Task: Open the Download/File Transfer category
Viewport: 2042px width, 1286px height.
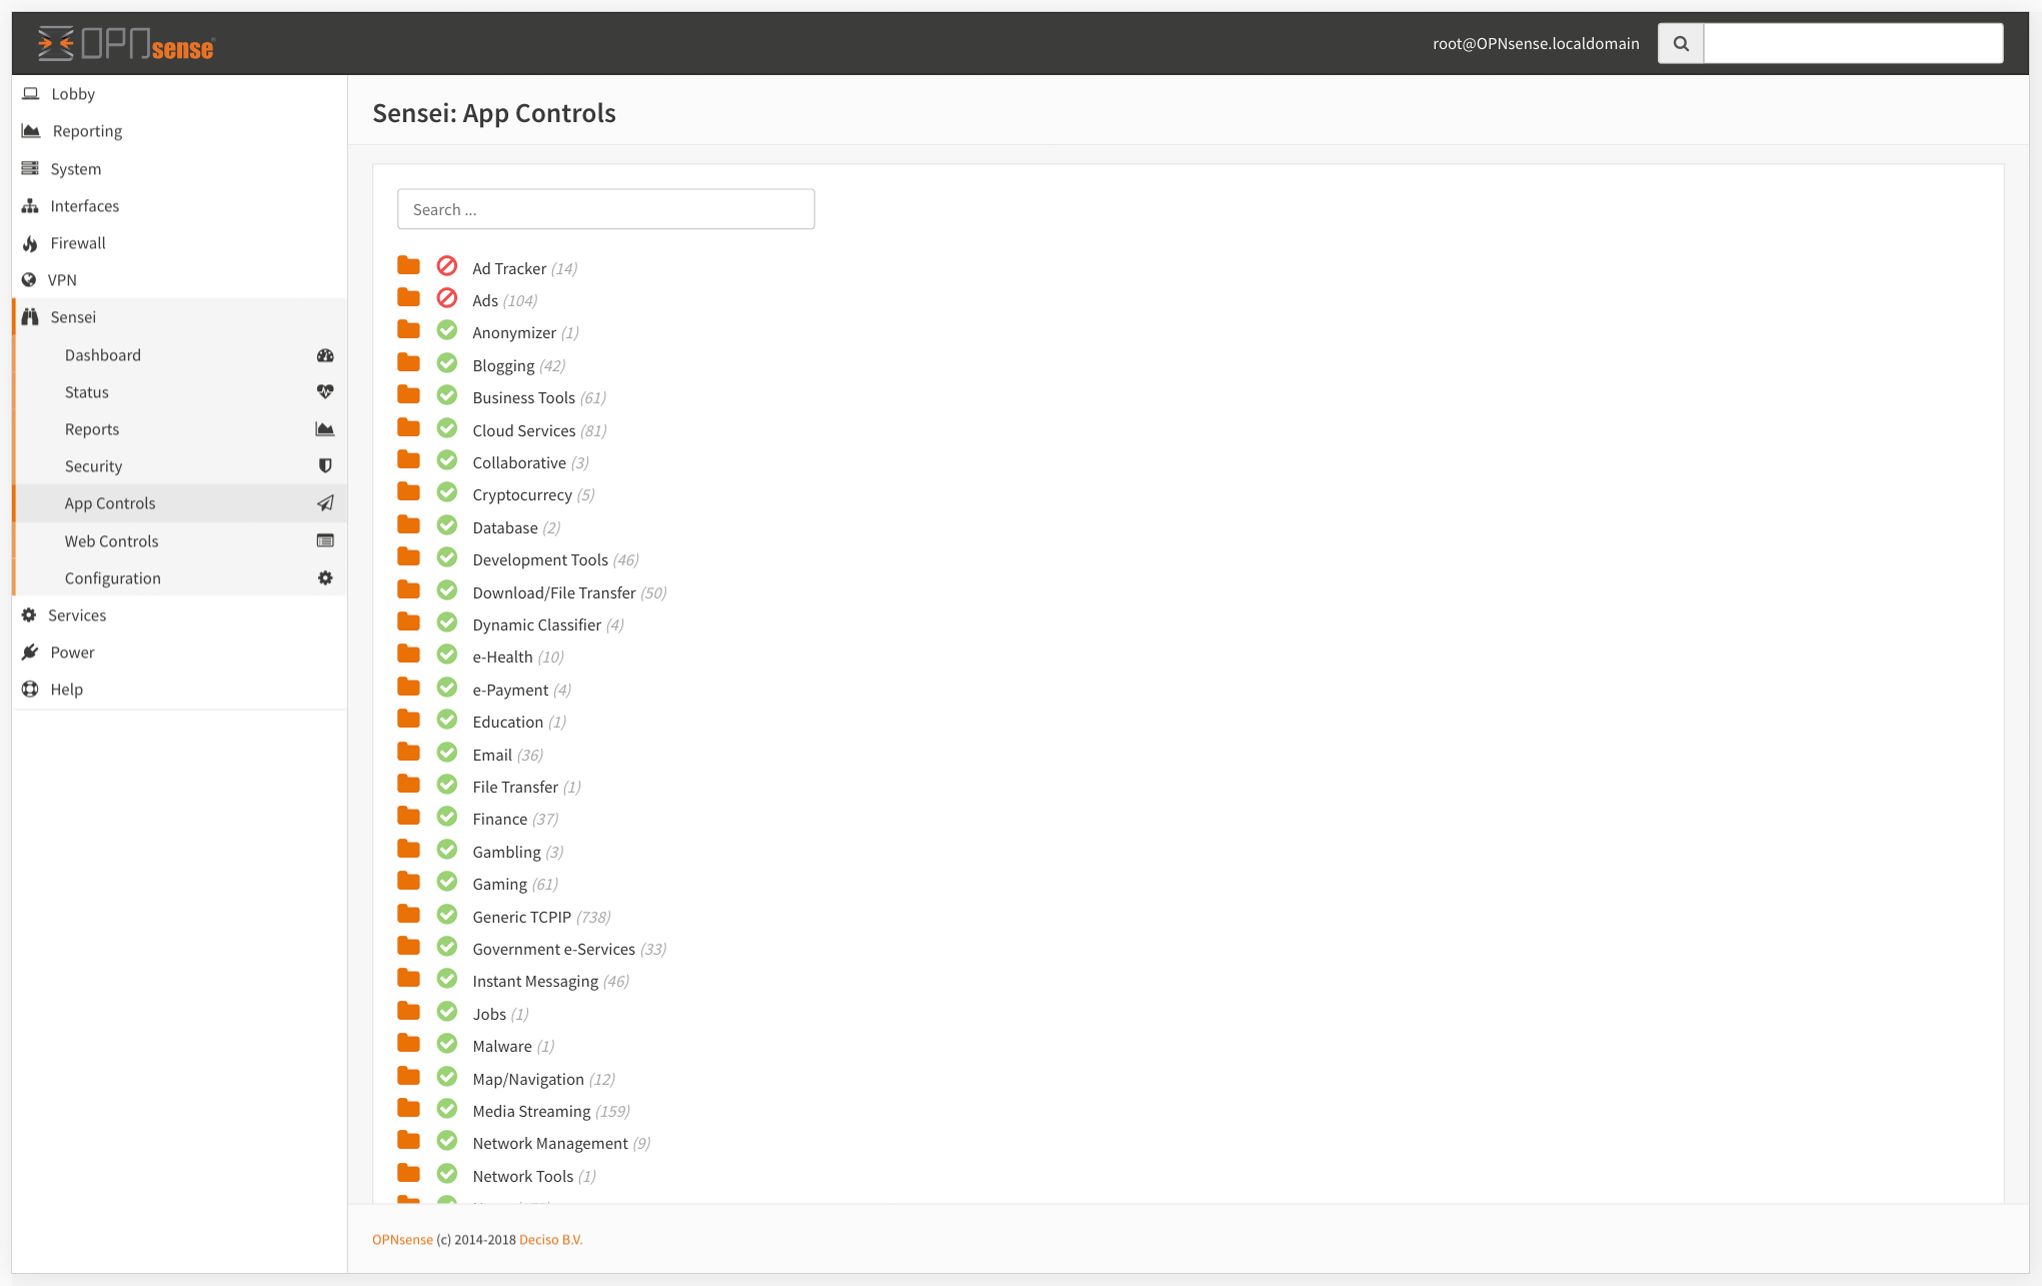Action: pos(554,592)
